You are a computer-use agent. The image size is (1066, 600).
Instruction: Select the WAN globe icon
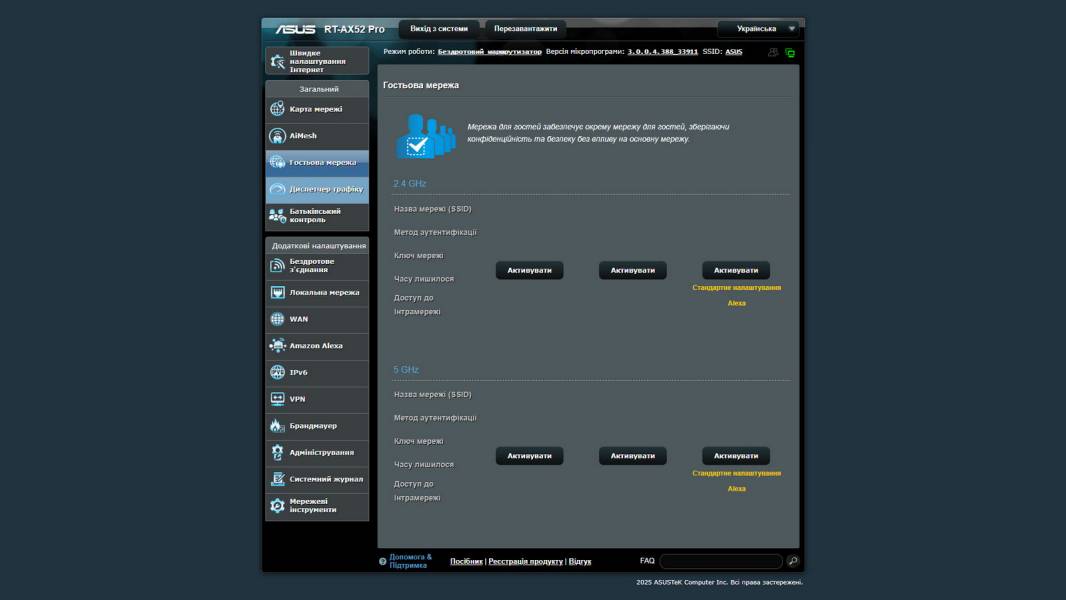pos(278,319)
